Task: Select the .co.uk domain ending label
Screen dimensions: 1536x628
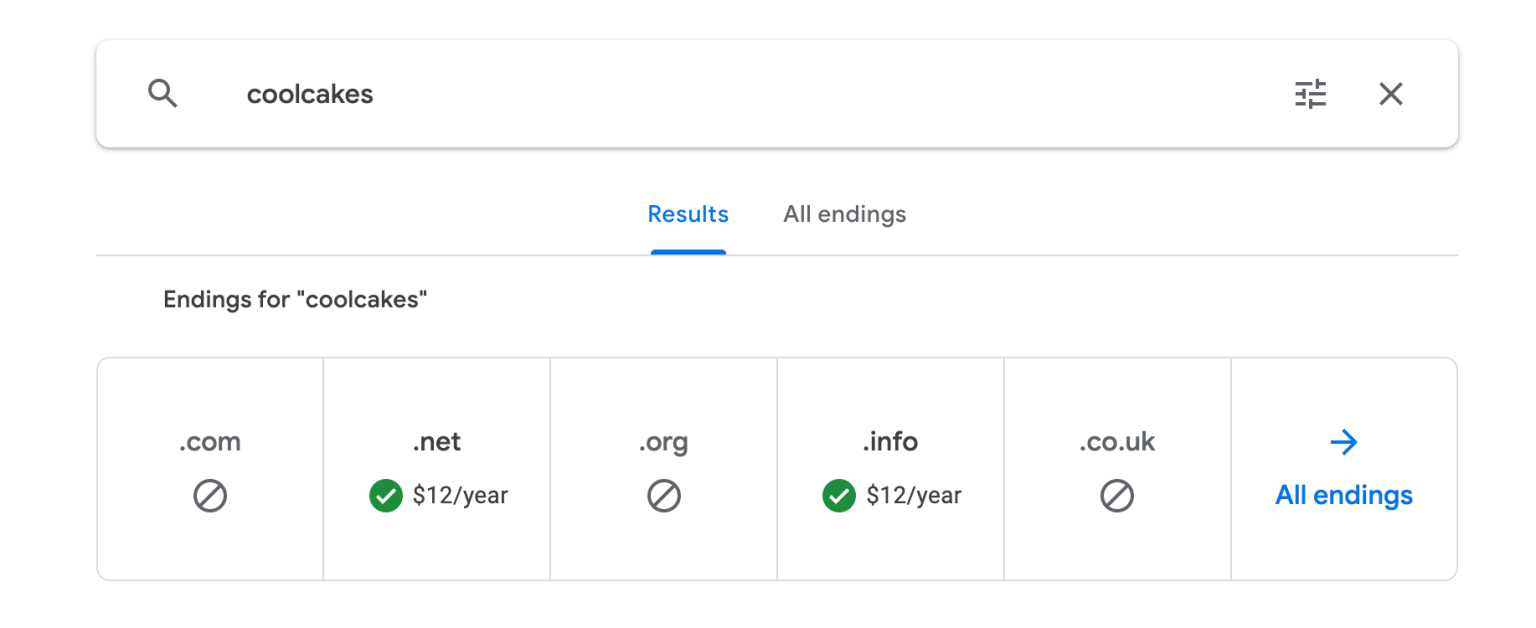Action: pyautogui.click(x=1117, y=442)
